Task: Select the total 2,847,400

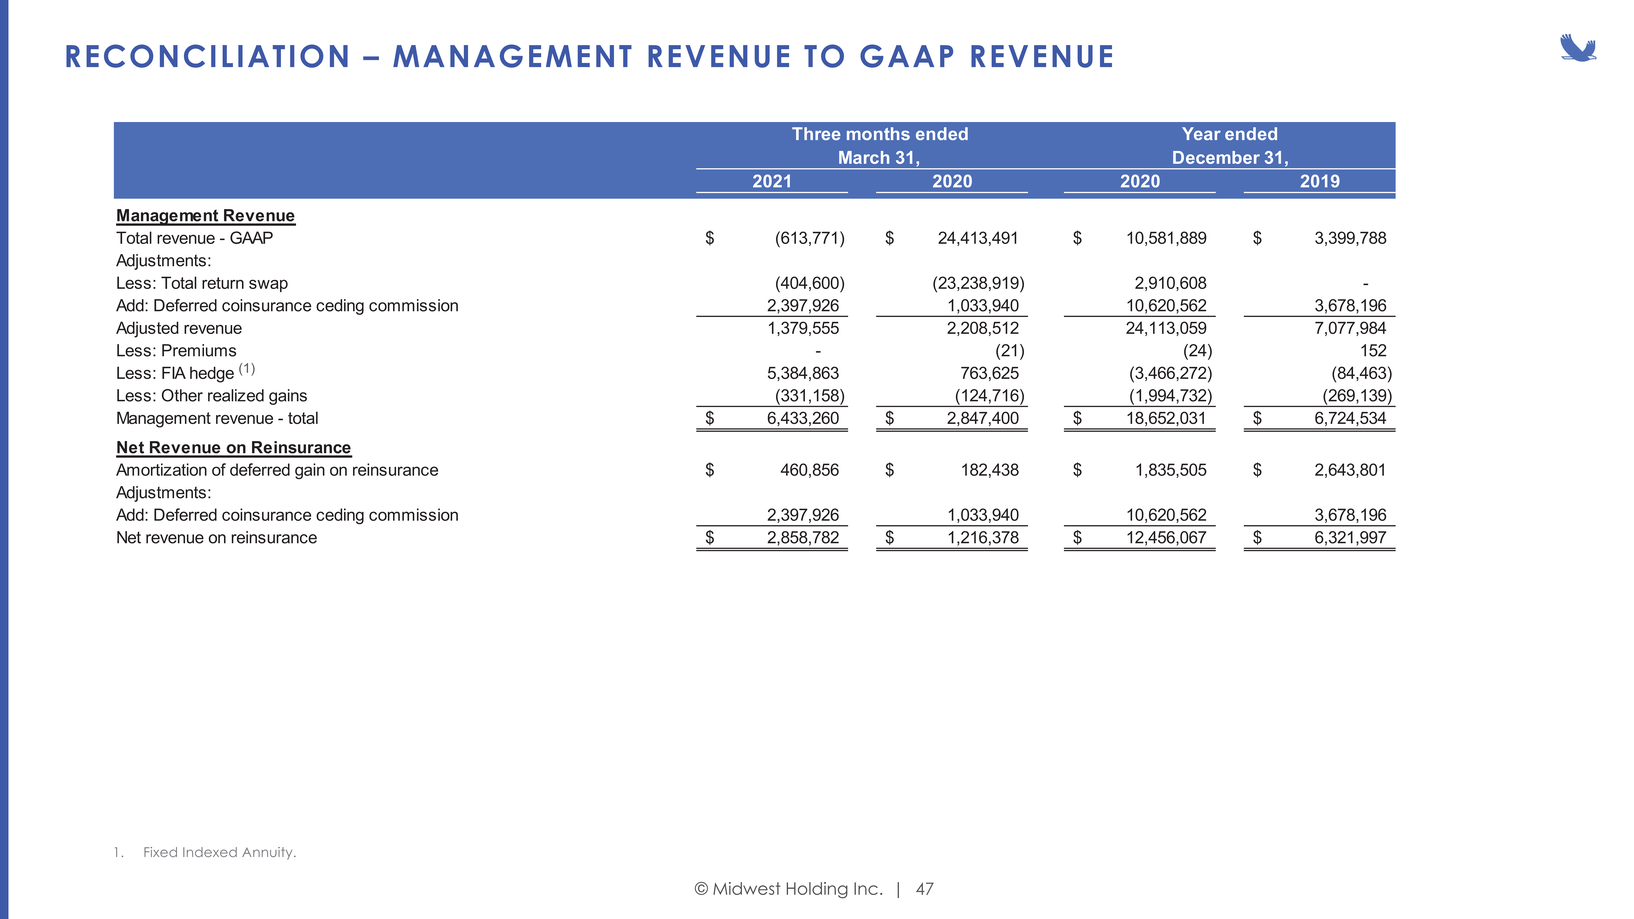Action: pos(983,418)
